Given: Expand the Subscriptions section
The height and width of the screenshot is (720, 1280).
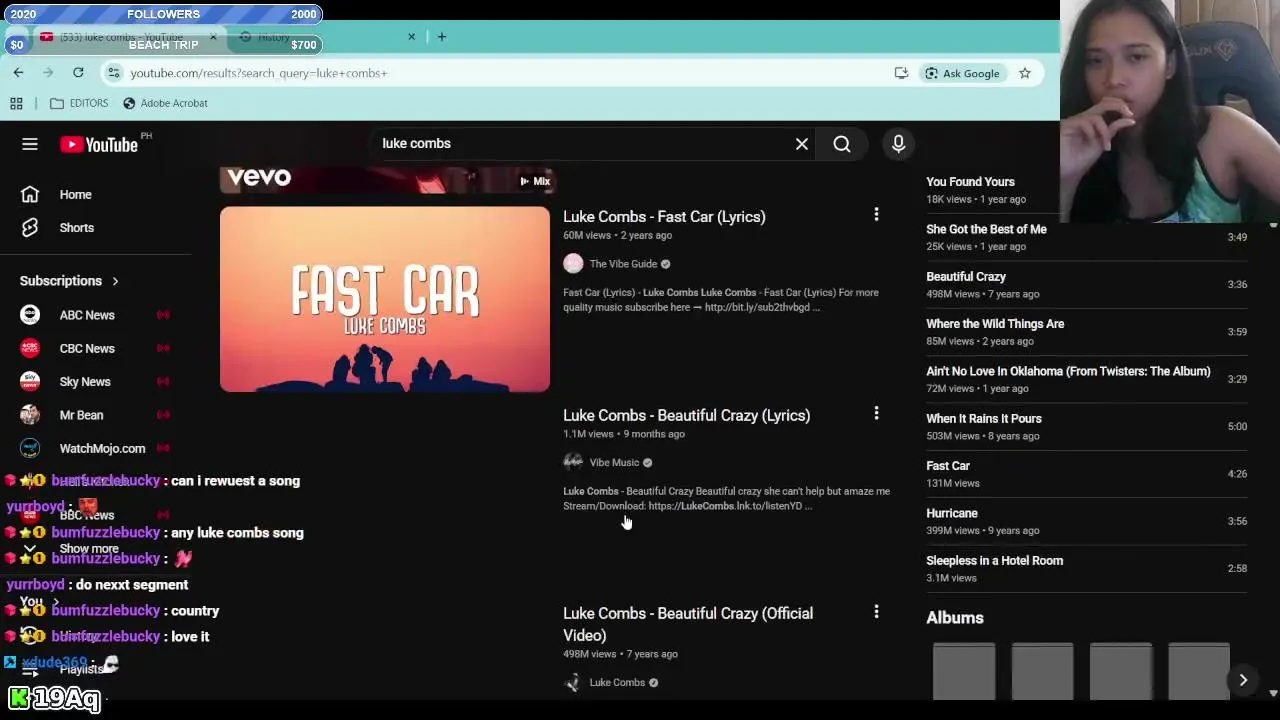Looking at the screenshot, I should [70, 281].
